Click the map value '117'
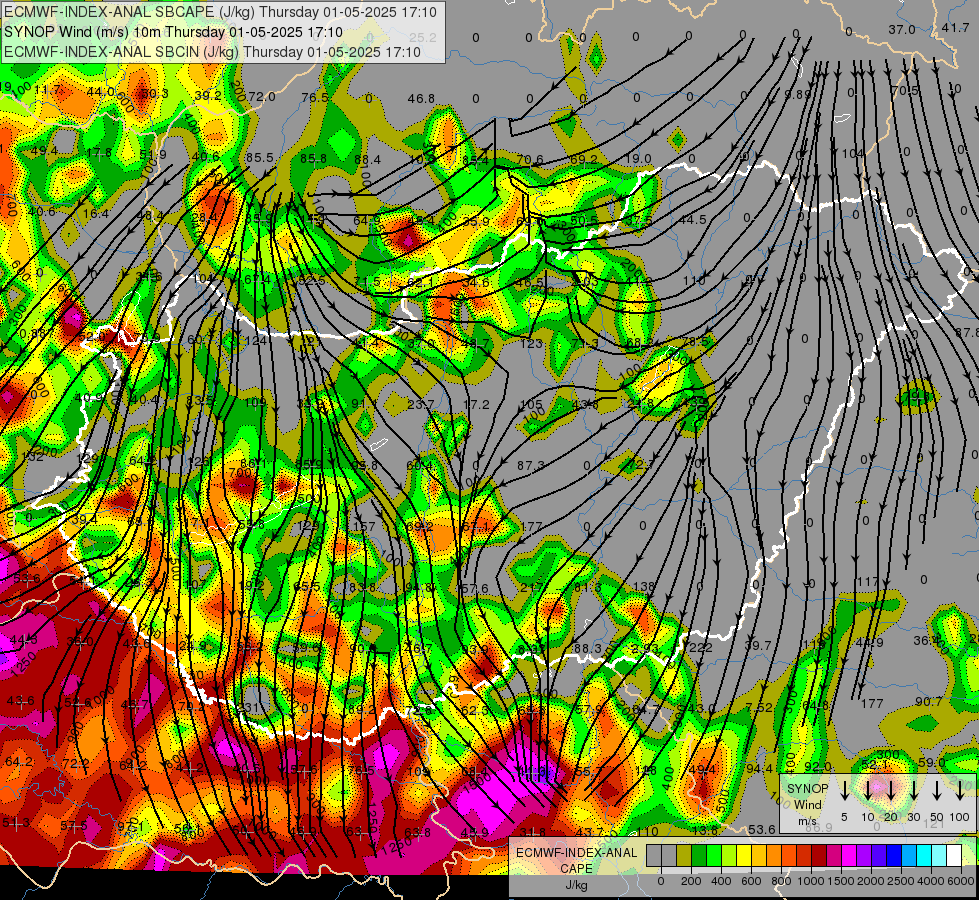The width and height of the screenshot is (979, 900). point(868,582)
